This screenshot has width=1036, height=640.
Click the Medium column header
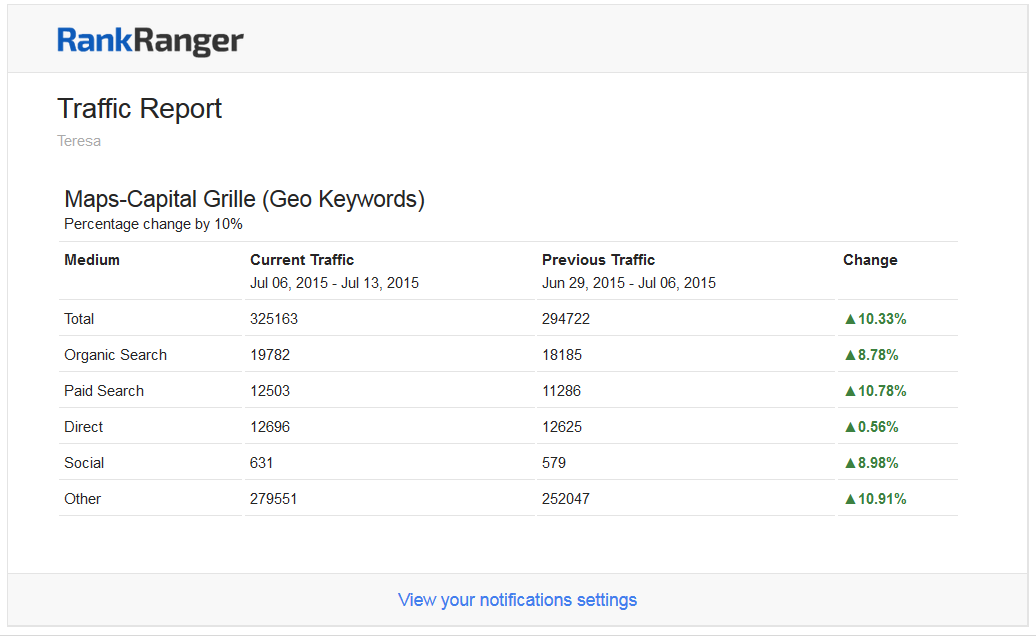click(92, 260)
